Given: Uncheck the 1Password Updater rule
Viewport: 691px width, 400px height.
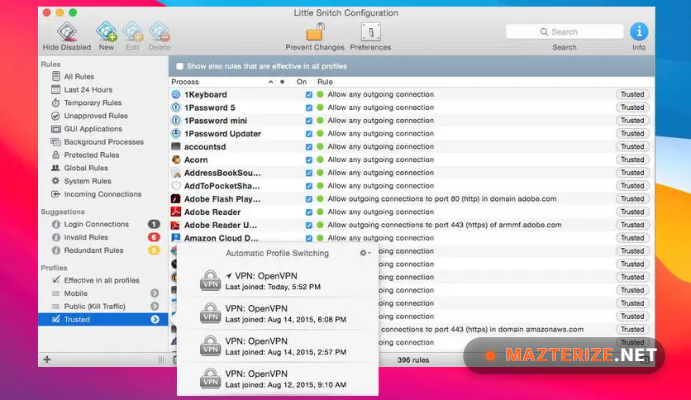Looking at the screenshot, I should tap(309, 134).
